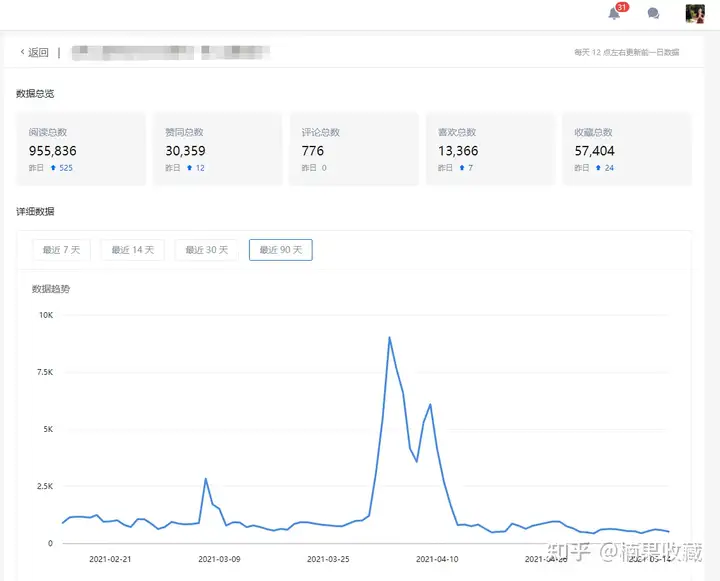Click the 2021-03-09 x-axis date label

click(219, 559)
